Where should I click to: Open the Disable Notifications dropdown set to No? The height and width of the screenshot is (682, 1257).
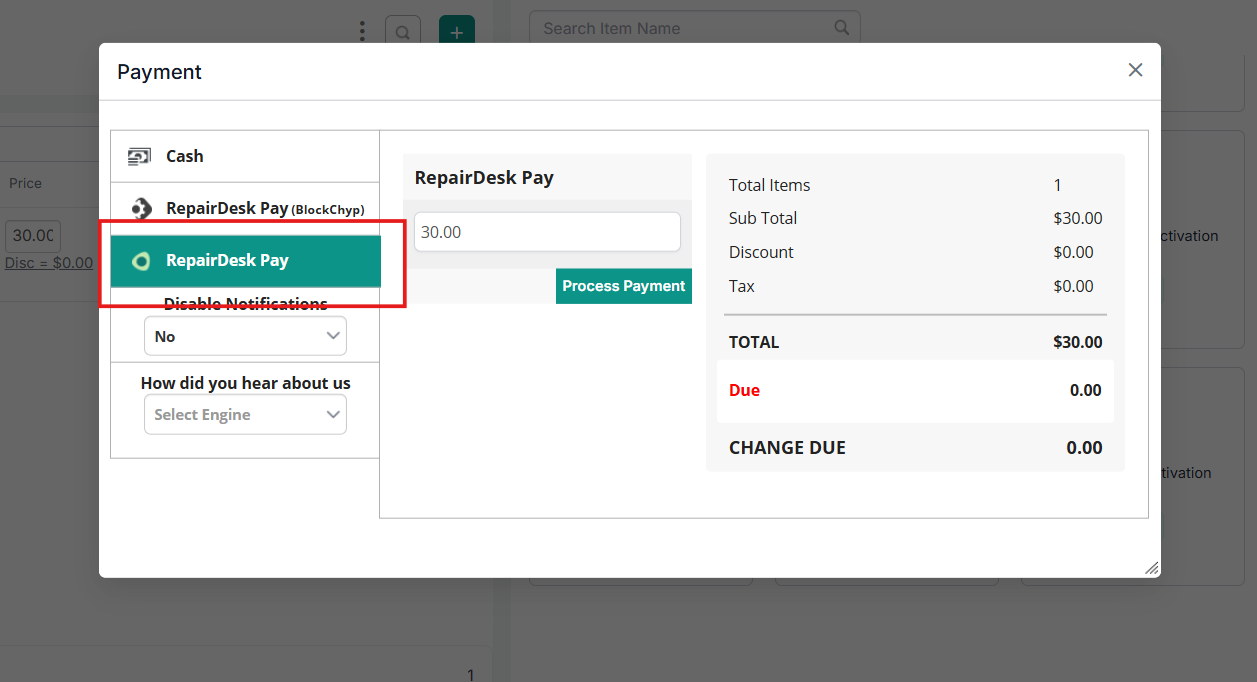point(245,336)
